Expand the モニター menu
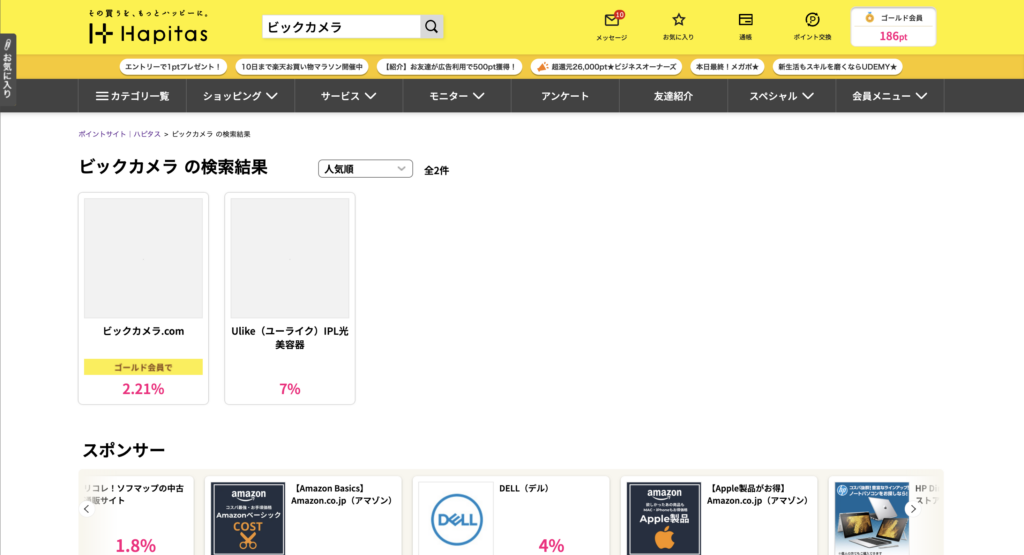Image resolution: width=1024 pixels, height=555 pixels. [456, 96]
